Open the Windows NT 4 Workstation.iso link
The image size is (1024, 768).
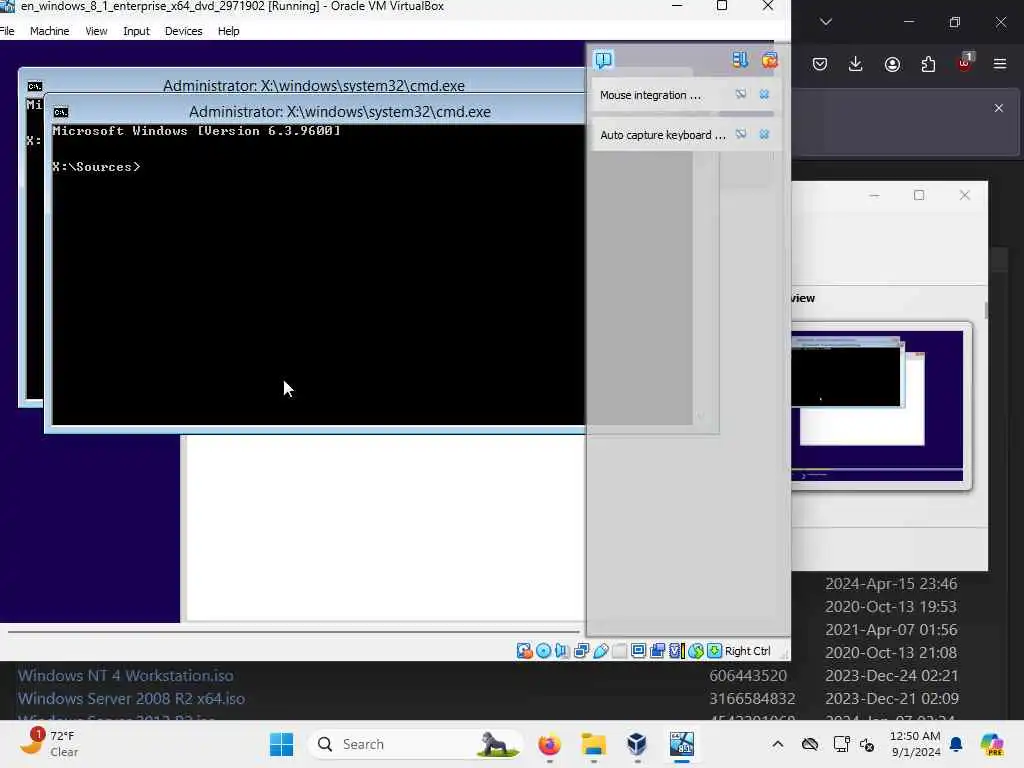coord(125,675)
